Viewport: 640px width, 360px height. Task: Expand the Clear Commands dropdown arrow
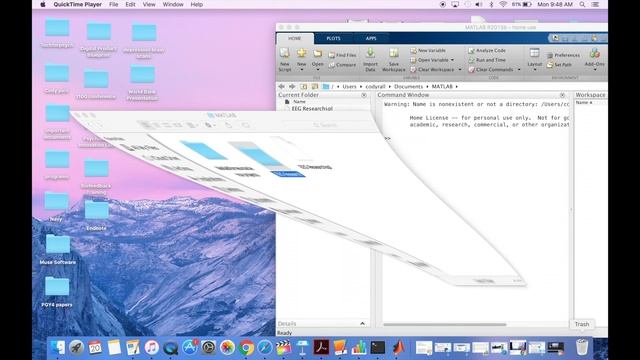(x=519, y=70)
